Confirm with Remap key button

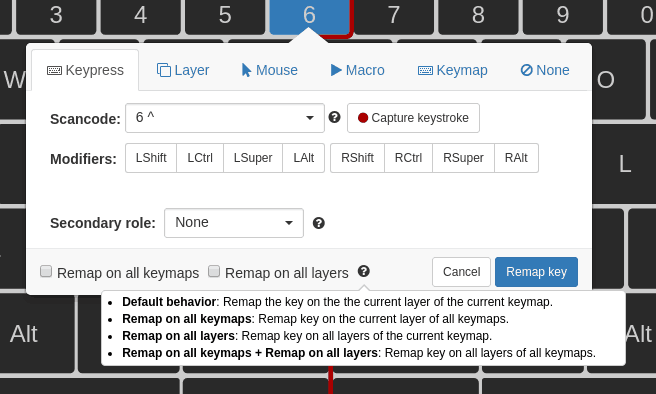click(536, 272)
